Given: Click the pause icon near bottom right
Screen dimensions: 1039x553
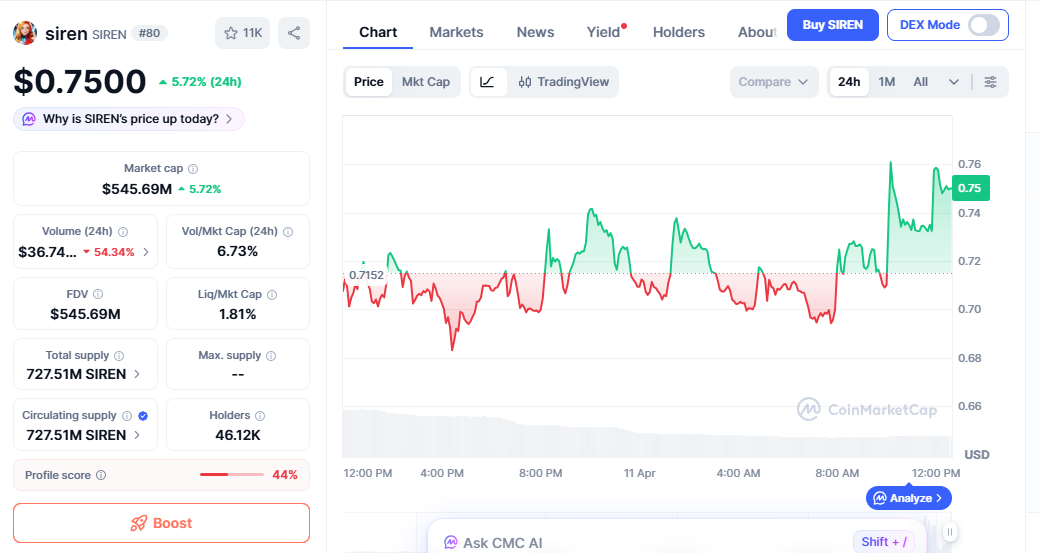Looking at the screenshot, I should click(x=950, y=532).
